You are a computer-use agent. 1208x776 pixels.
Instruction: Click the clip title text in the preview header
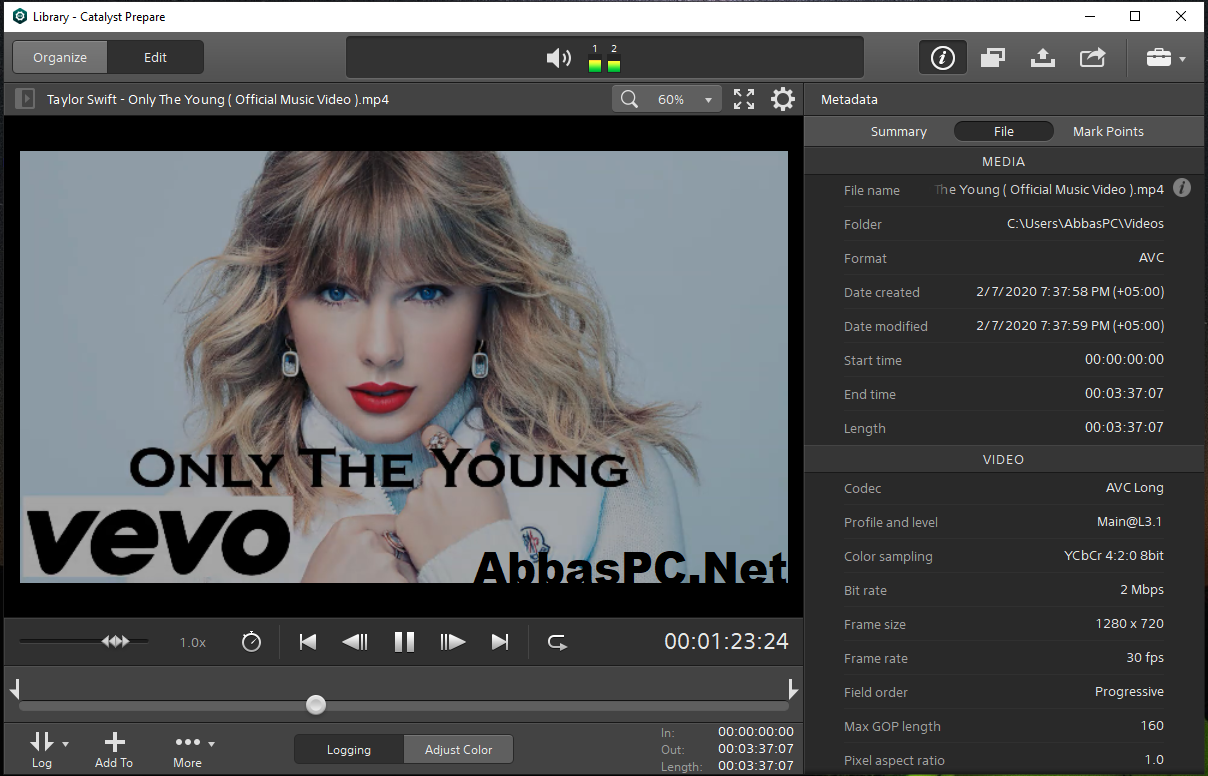(x=218, y=100)
